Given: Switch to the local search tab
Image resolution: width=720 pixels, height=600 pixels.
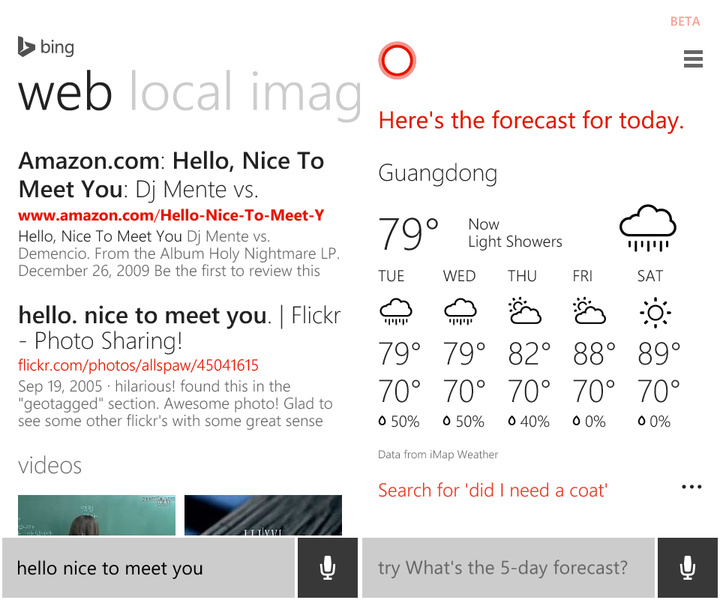Looking at the screenshot, I should [181, 94].
